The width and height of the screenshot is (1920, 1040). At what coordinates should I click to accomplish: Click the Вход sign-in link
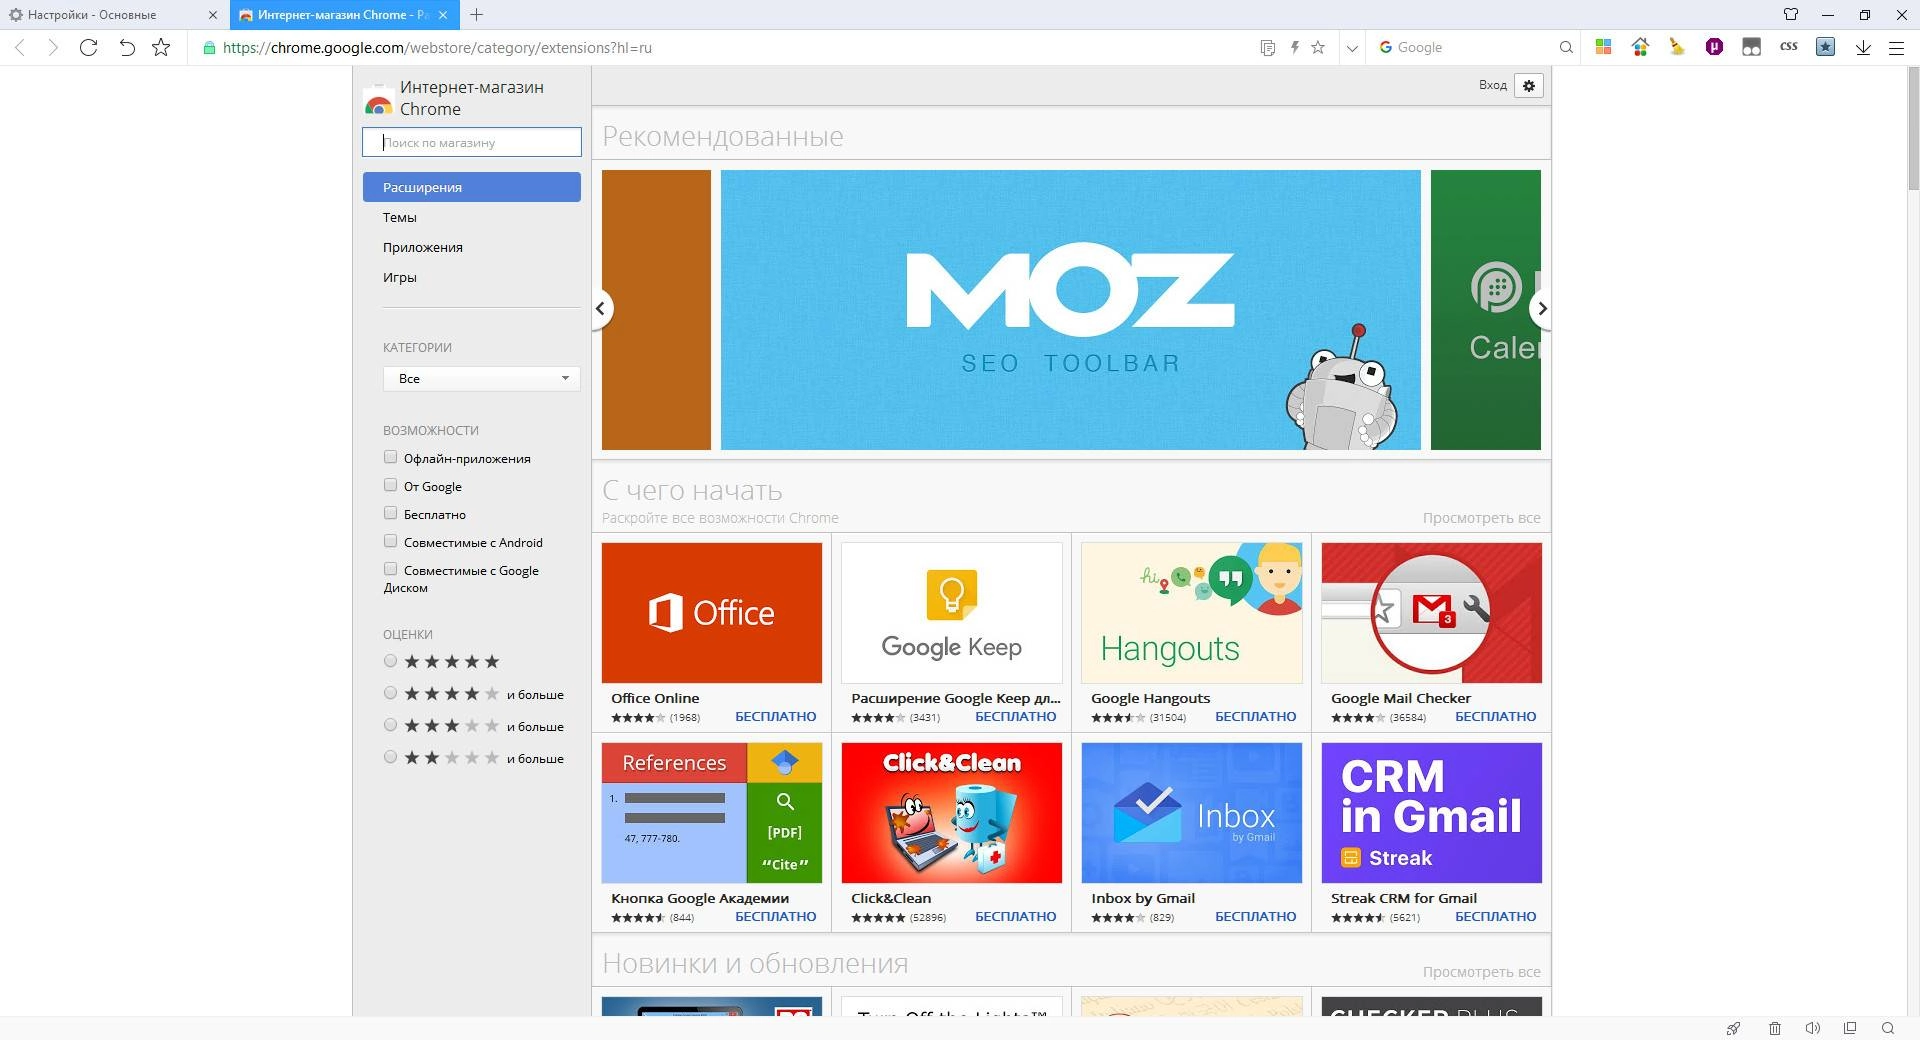click(x=1492, y=85)
